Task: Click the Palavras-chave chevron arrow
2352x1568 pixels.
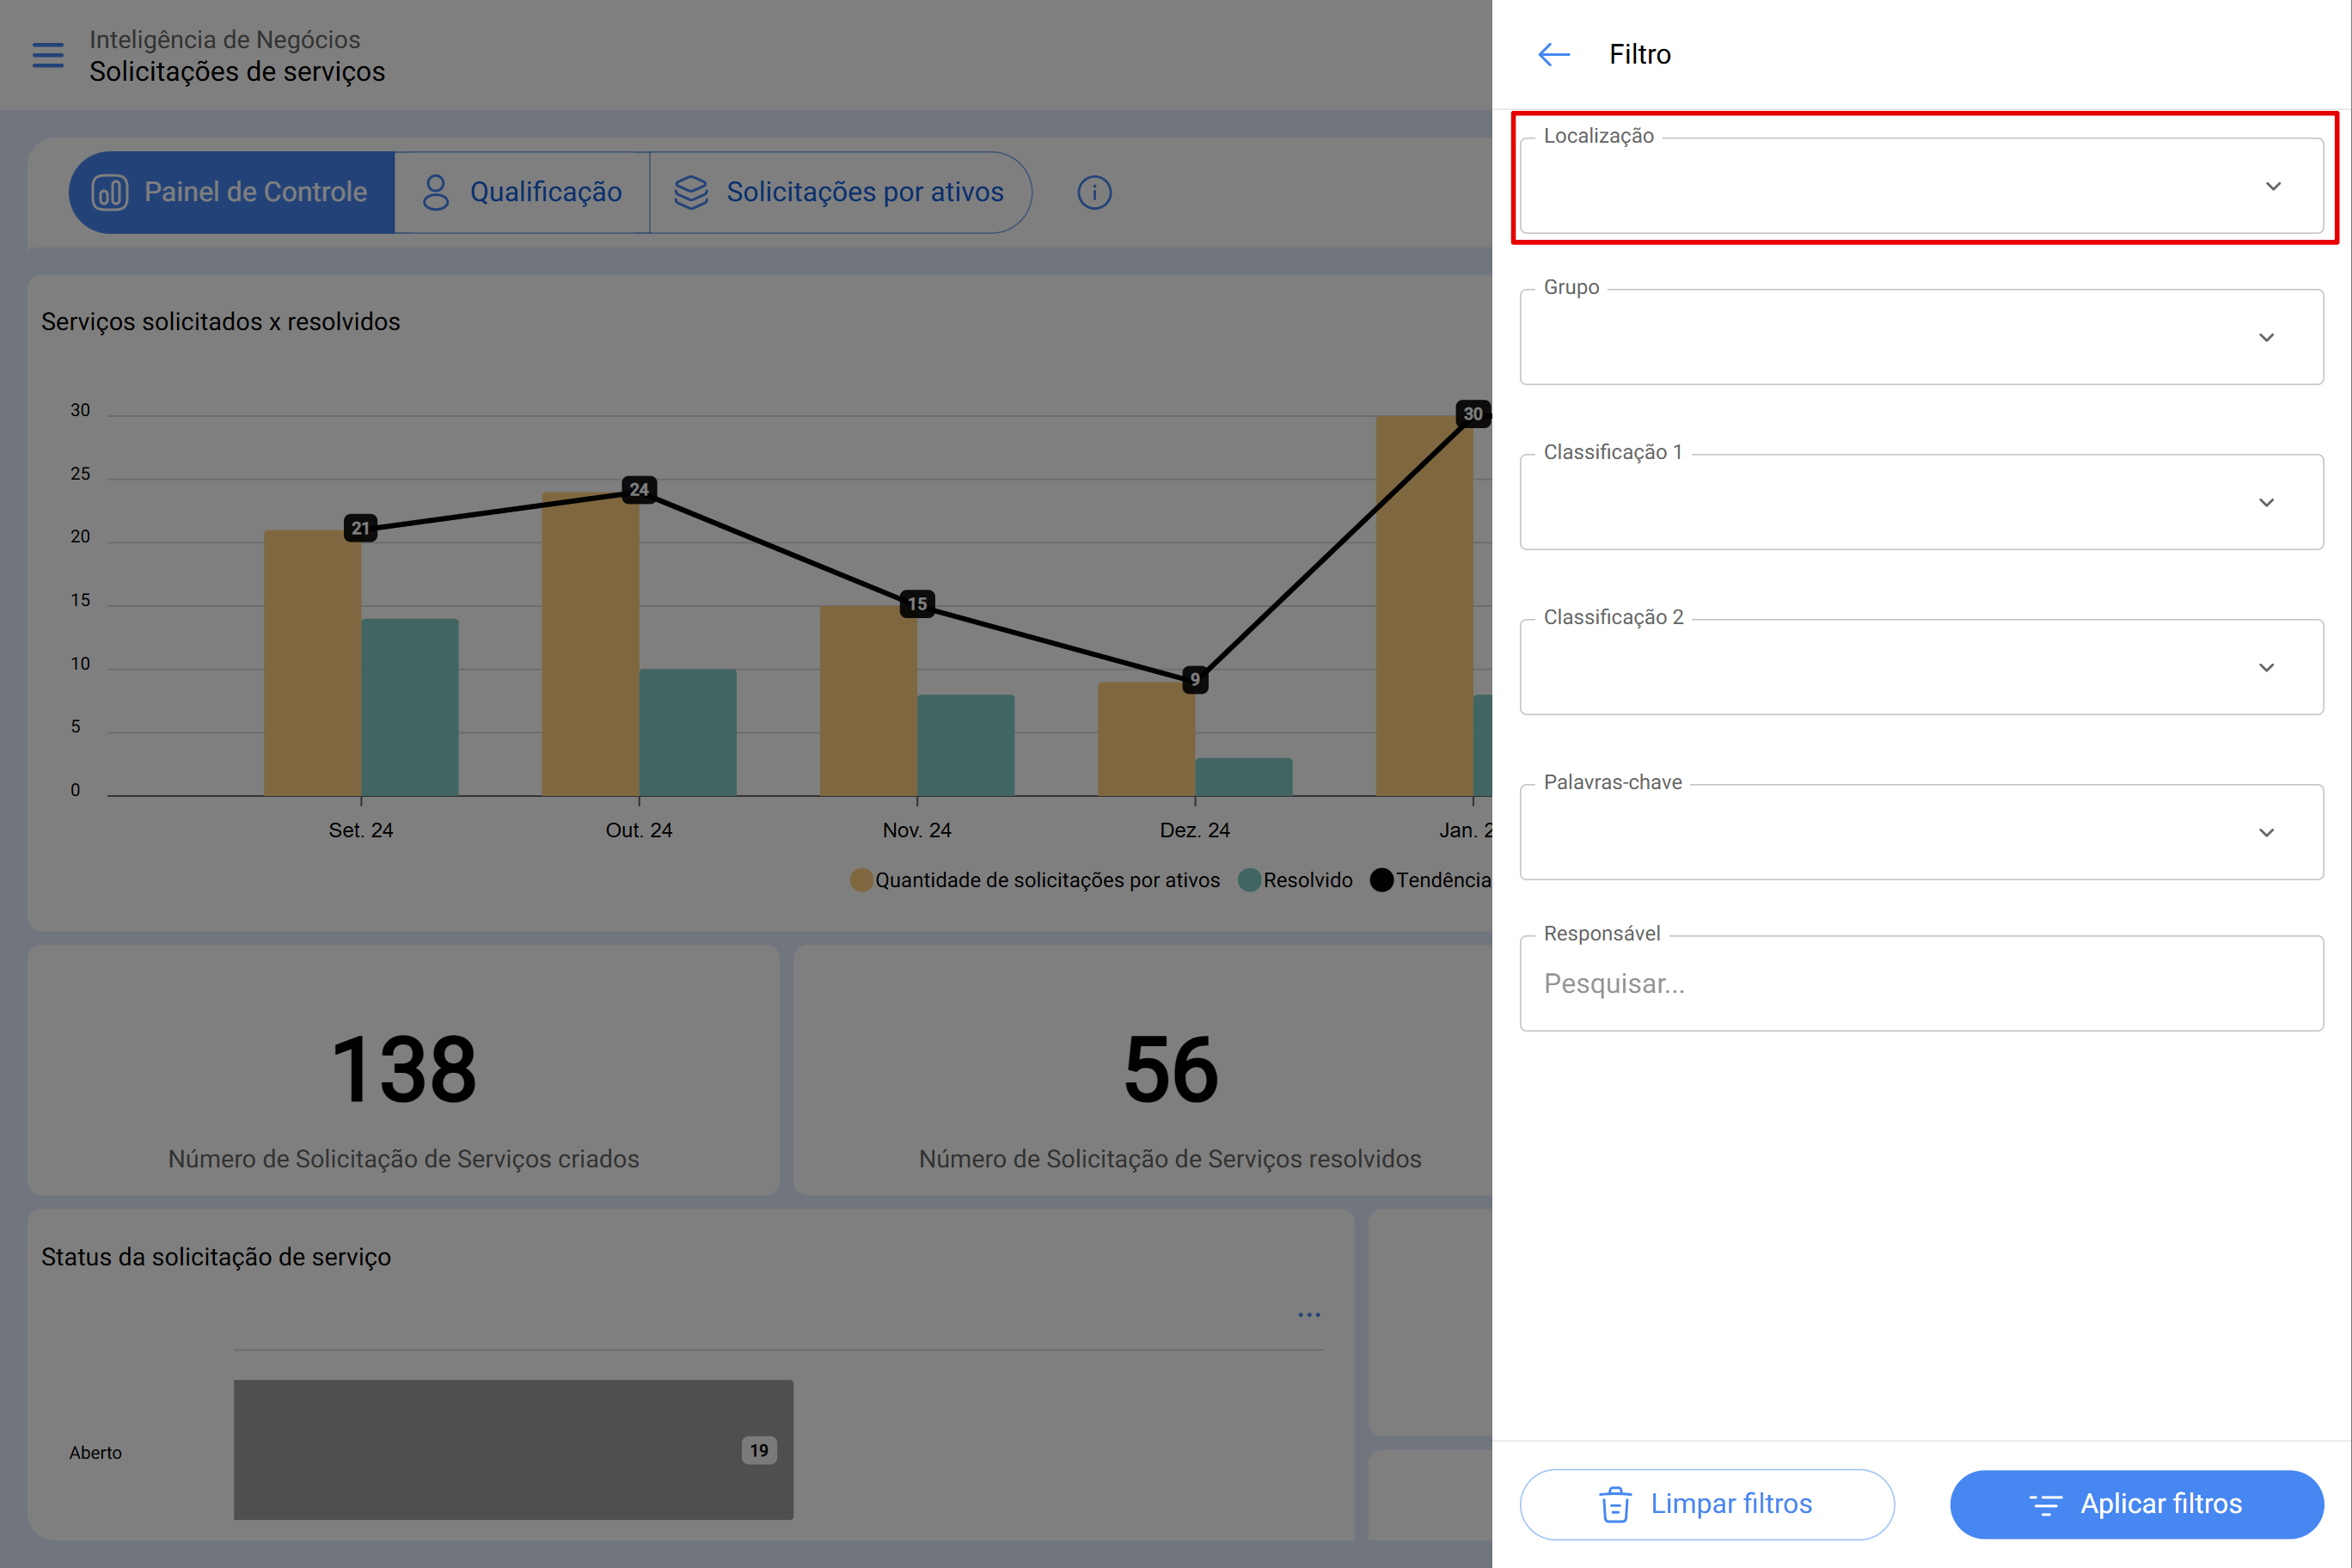Action: point(2266,832)
